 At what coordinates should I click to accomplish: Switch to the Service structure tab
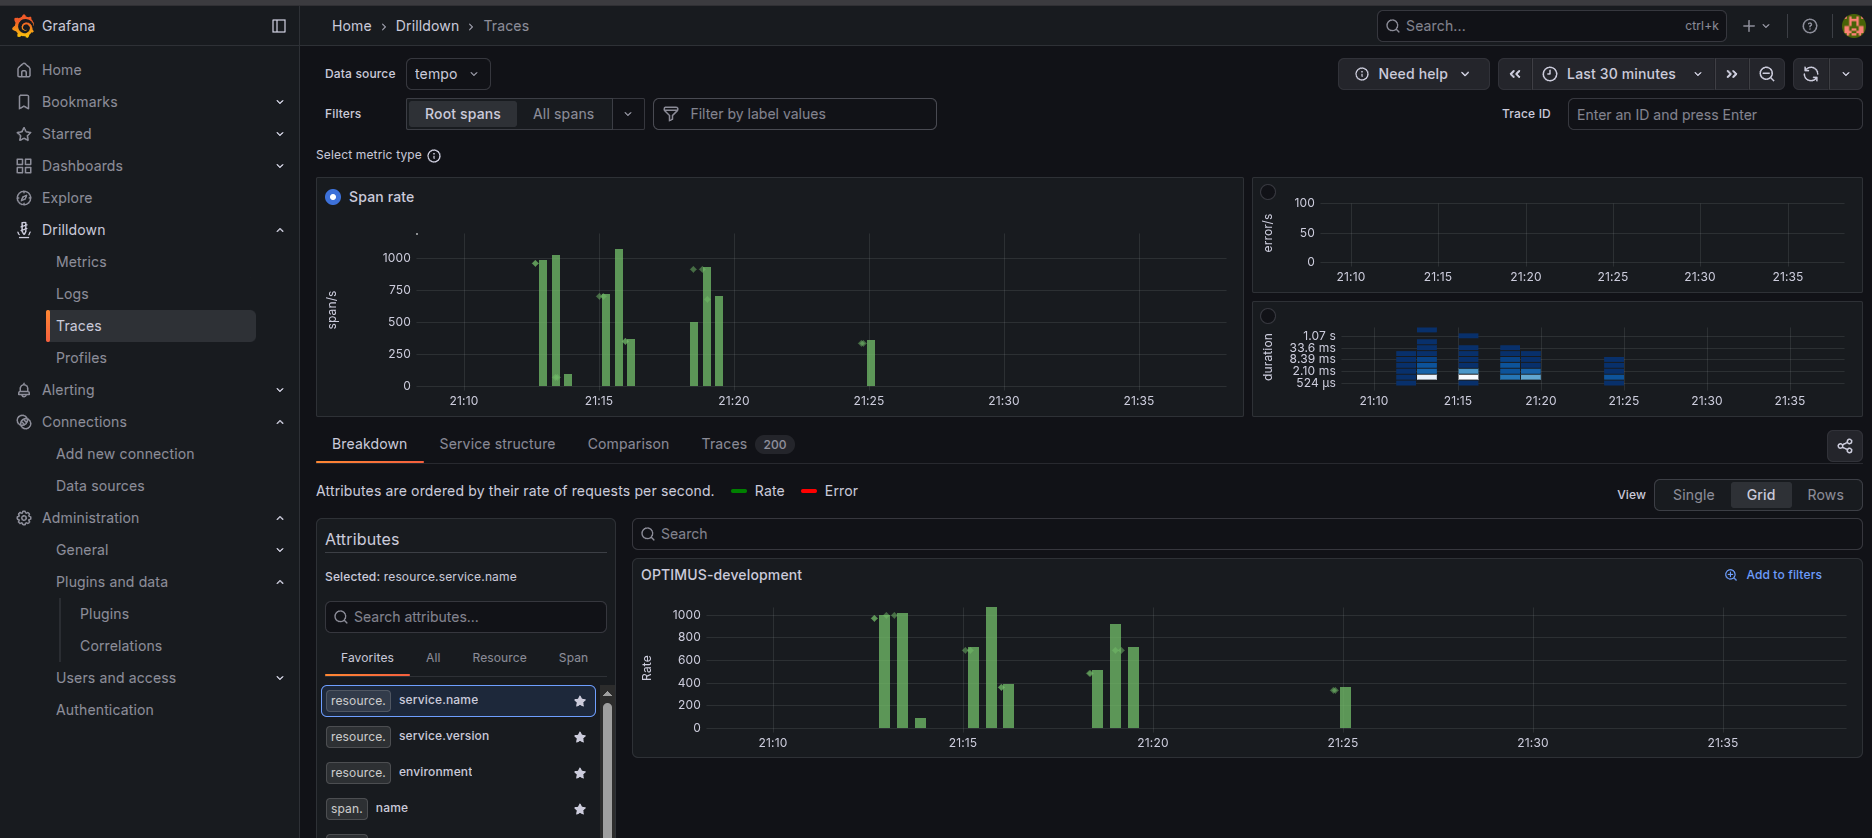[497, 444]
